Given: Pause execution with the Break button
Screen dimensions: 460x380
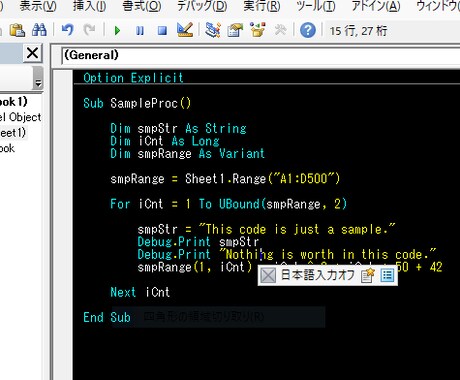Looking at the screenshot, I should [x=140, y=31].
